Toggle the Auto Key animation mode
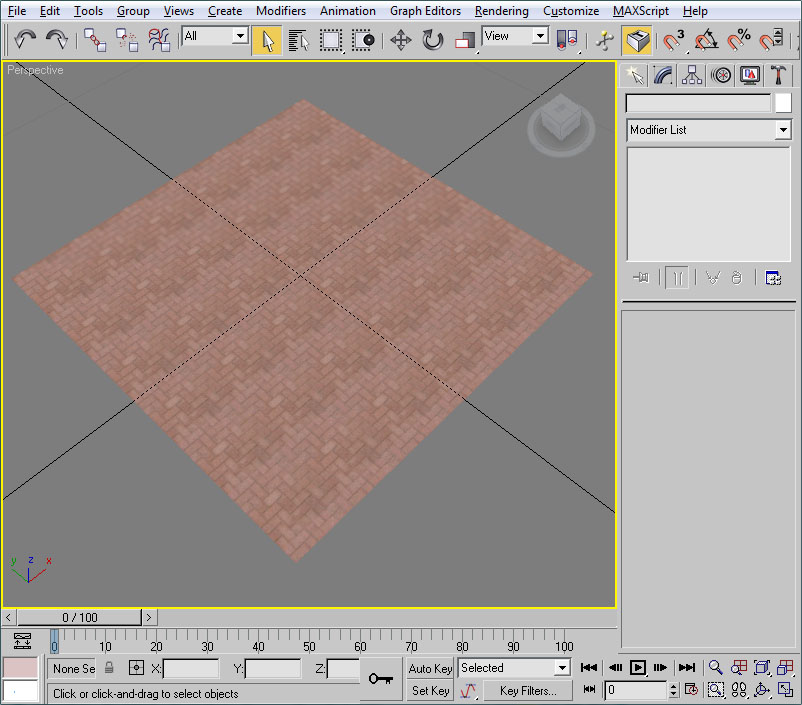This screenshot has height=705, width=802. (x=430, y=668)
